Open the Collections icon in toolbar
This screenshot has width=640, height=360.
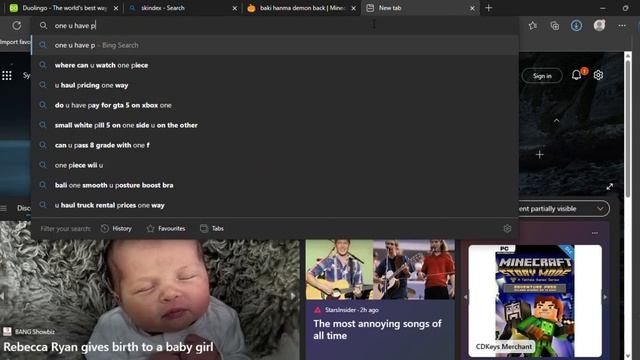coord(555,26)
